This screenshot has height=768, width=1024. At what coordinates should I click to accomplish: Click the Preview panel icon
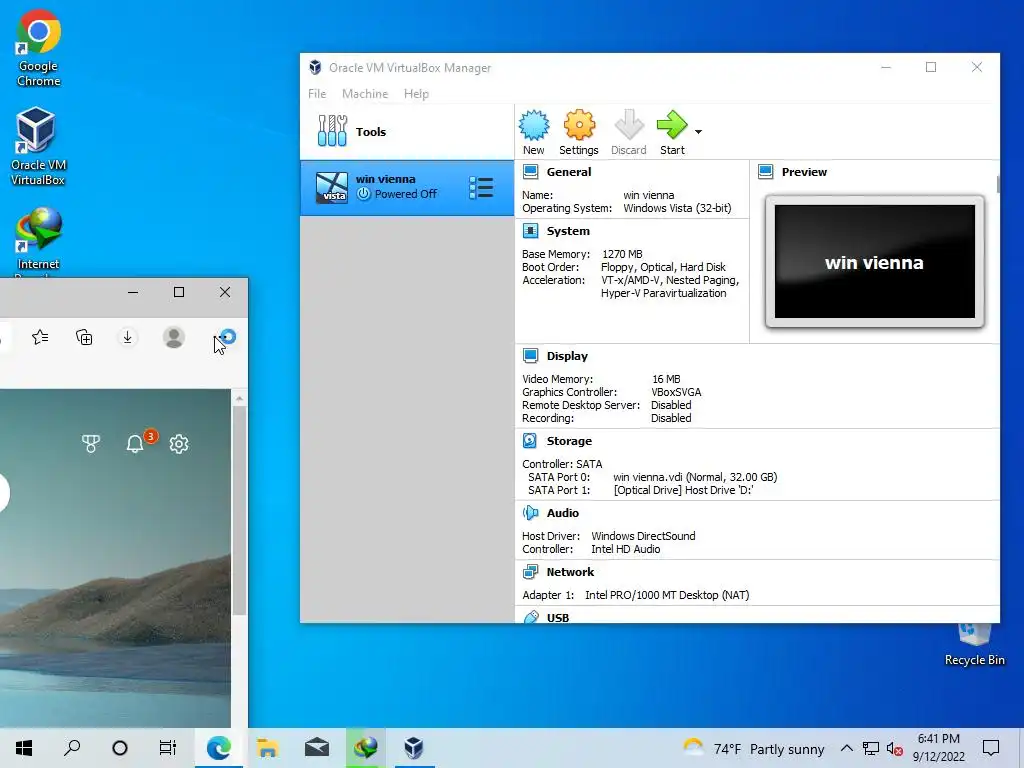[x=765, y=172]
